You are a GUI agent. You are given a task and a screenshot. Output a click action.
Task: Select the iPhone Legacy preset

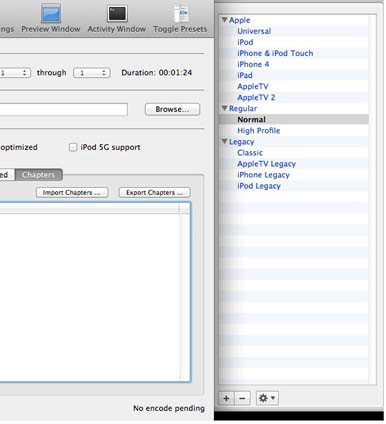pyautogui.click(x=263, y=175)
